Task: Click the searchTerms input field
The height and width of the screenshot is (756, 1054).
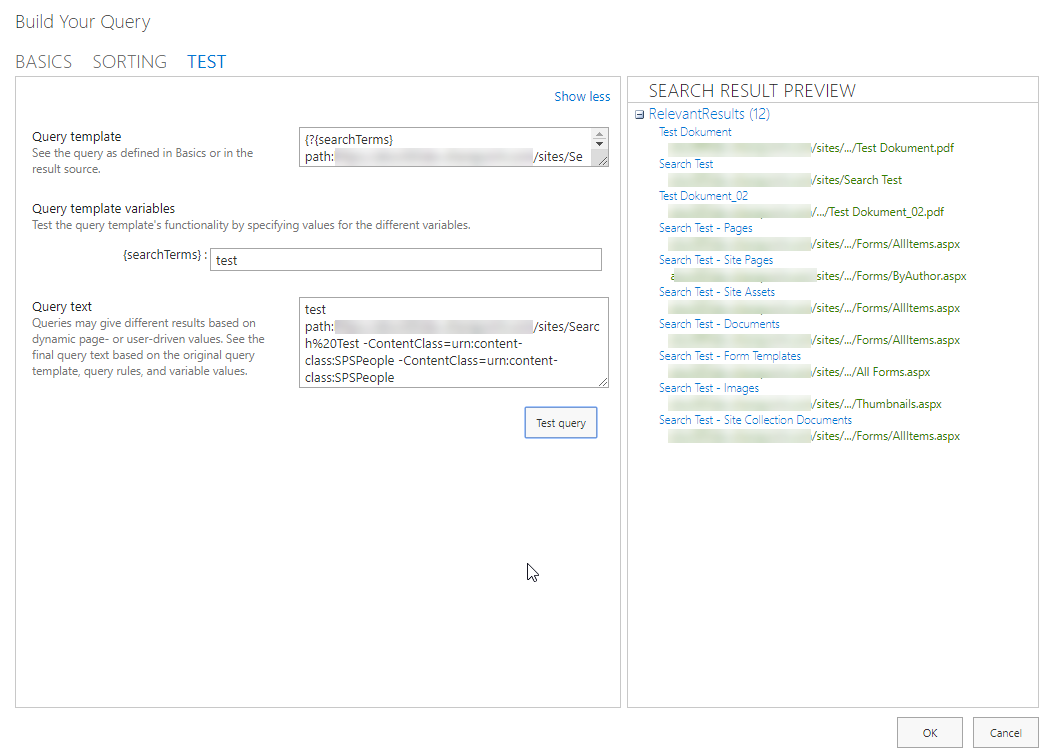Action: click(406, 260)
